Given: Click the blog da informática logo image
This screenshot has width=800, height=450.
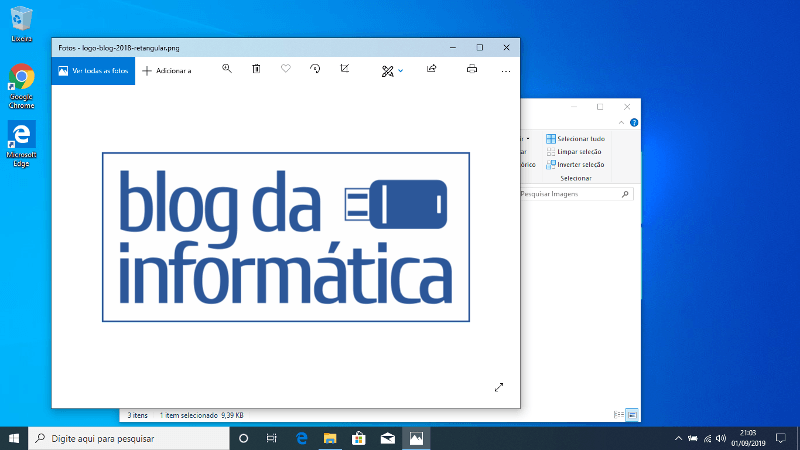Looking at the screenshot, I should [x=286, y=237].
